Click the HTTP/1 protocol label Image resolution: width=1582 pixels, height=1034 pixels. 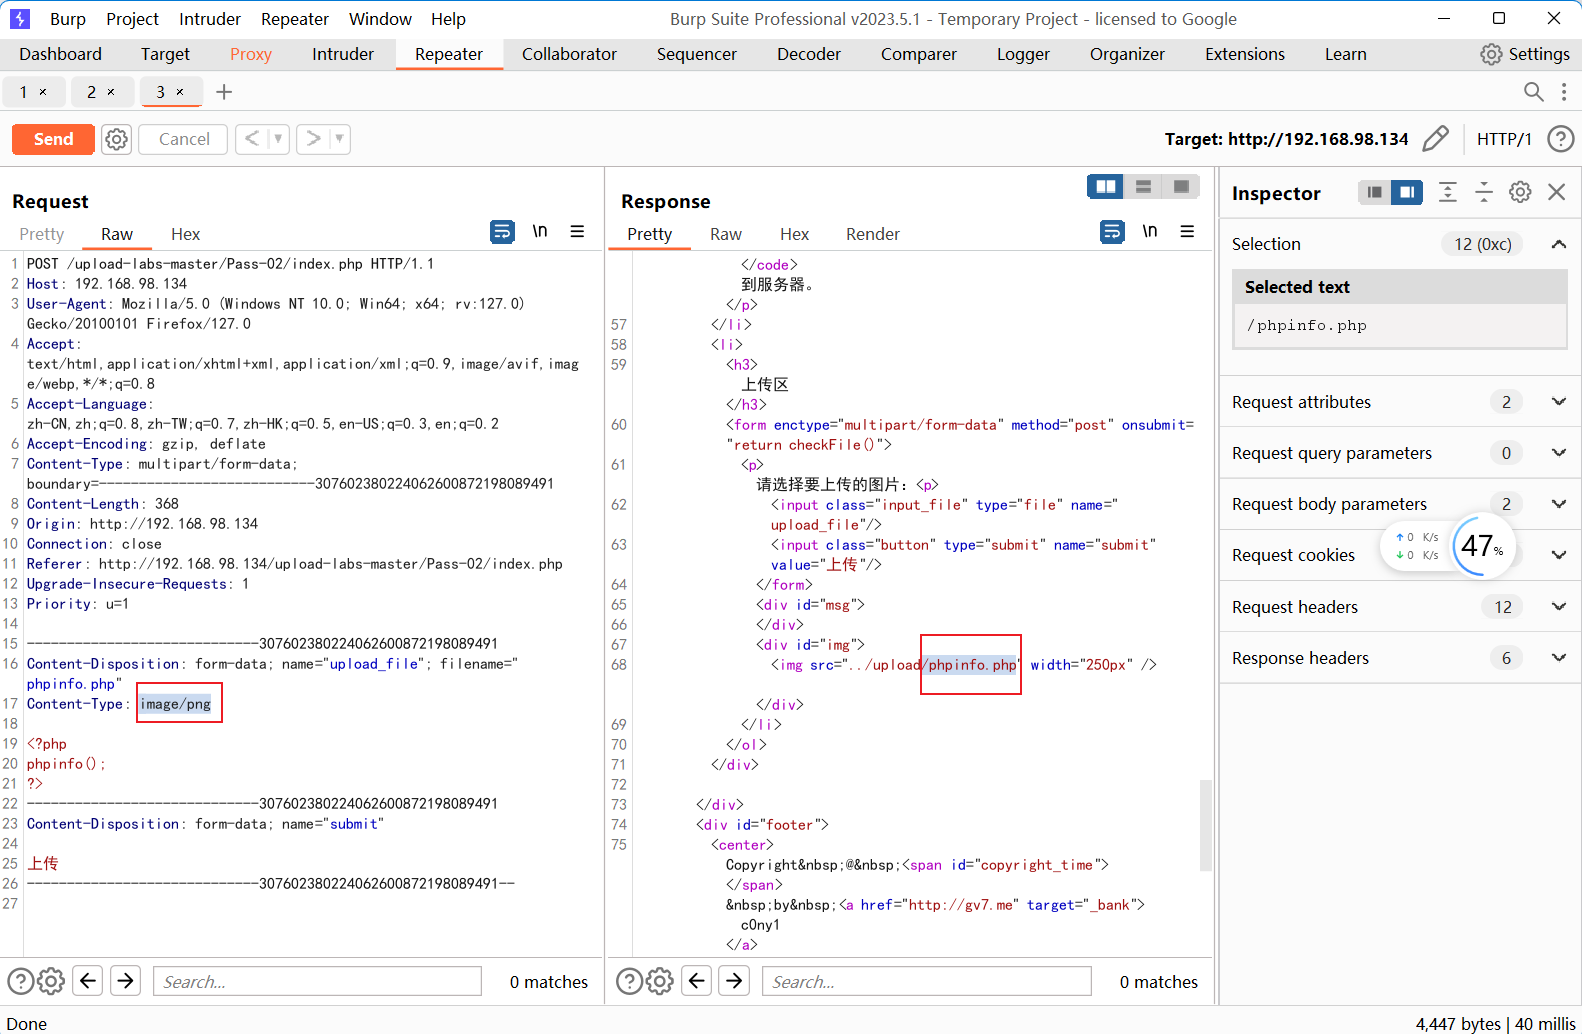coord(1504,139)
